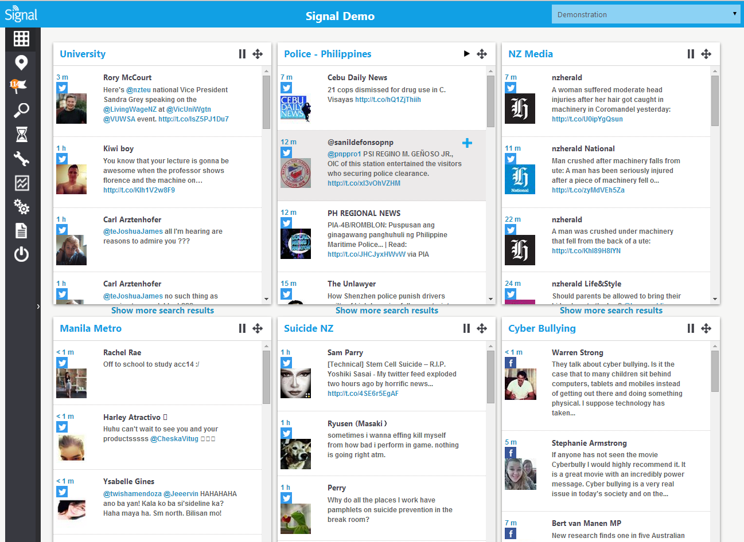Screen dimensions: 744x542
Task: Click Twitter icon on Rachel Rae post
Action: (x=62, y=363)
